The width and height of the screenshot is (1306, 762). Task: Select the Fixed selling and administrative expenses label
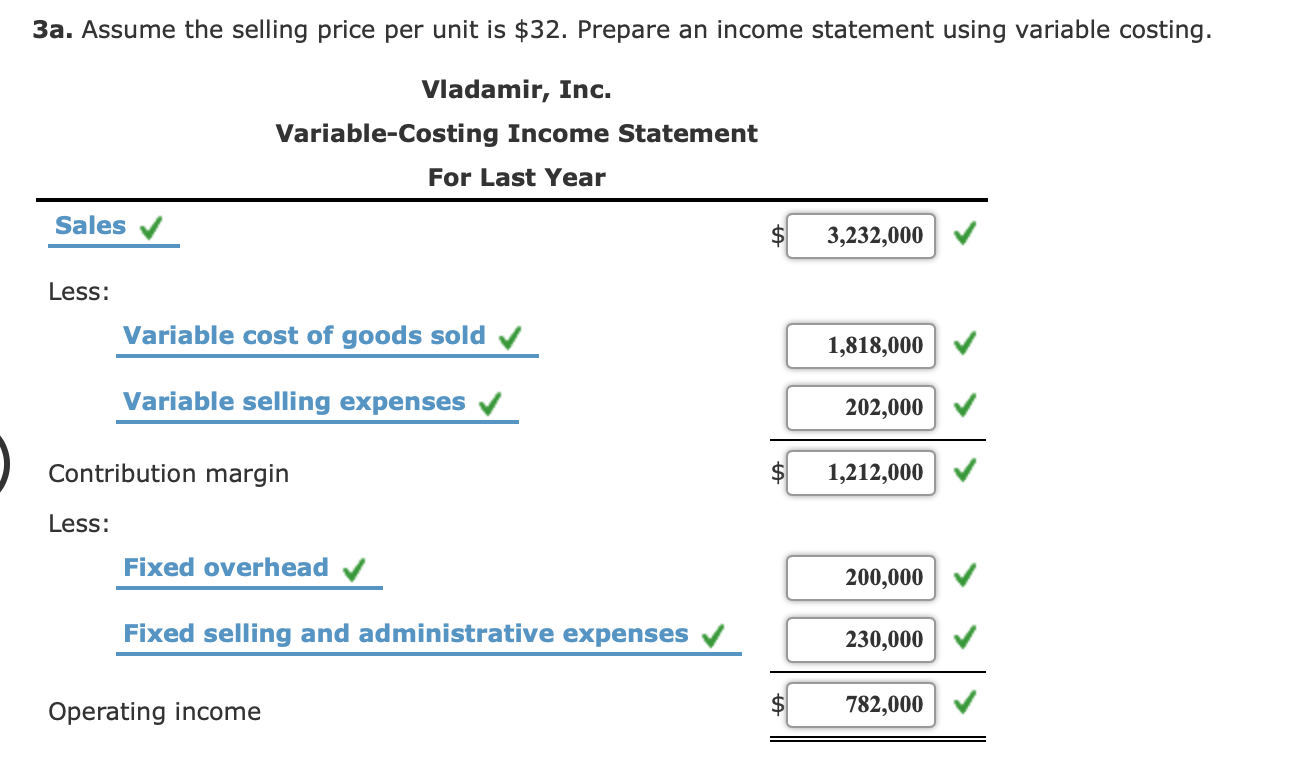[x=404, y=633]
